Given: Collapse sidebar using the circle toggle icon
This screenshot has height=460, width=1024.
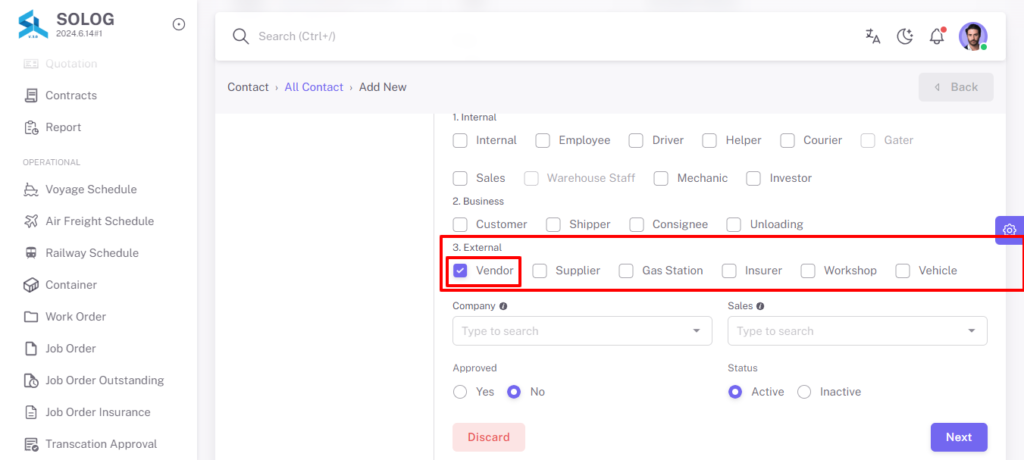Looking at the screenshot, I should pyautogui.click(x=178, y=24).
